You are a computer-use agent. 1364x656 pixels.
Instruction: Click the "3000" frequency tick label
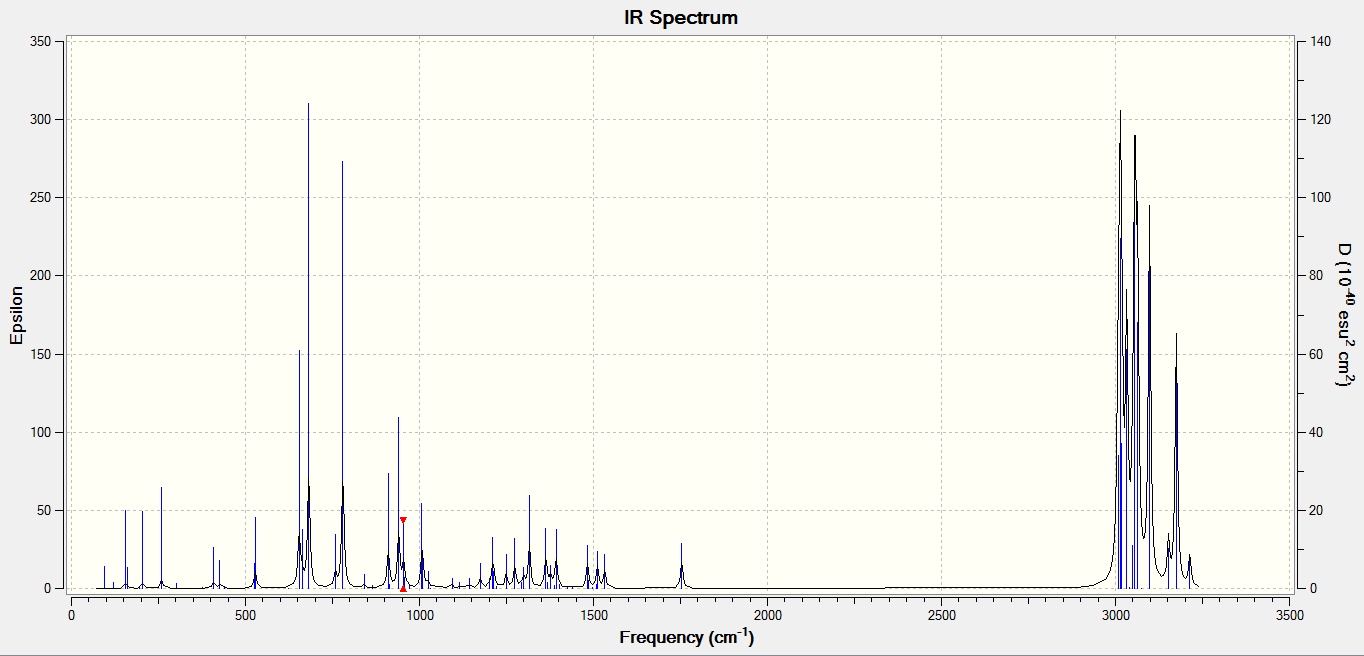tap(1116, 613)
